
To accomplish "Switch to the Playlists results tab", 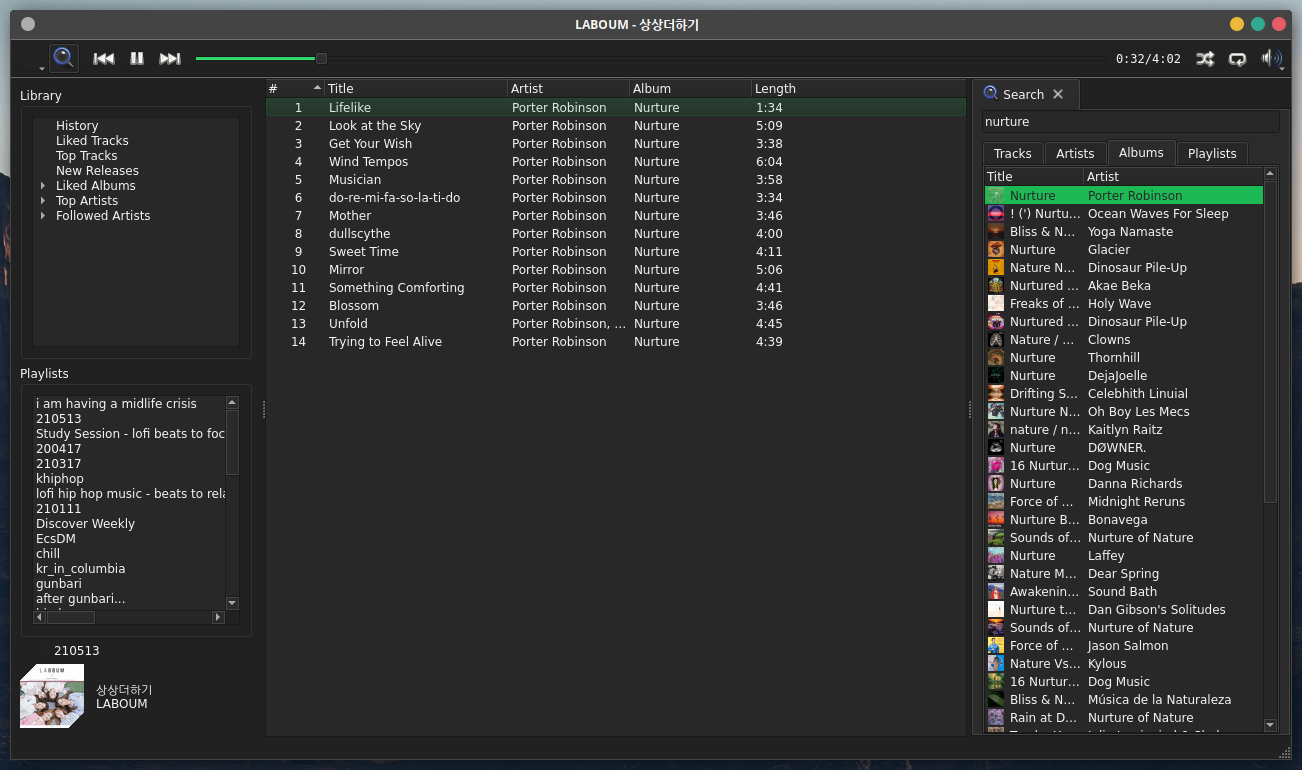I will pyautogui.click(x=1212, y=153).
